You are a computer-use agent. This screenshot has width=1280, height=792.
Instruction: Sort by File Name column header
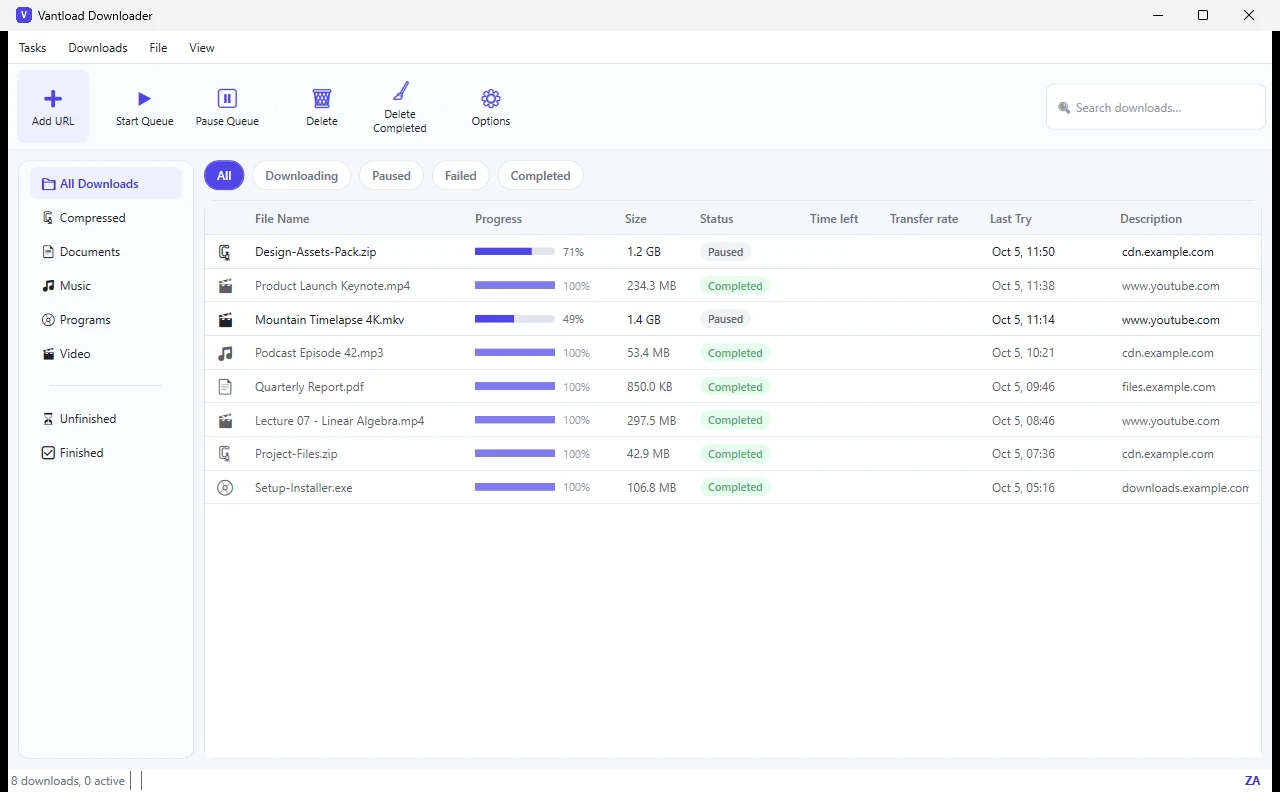282,219
